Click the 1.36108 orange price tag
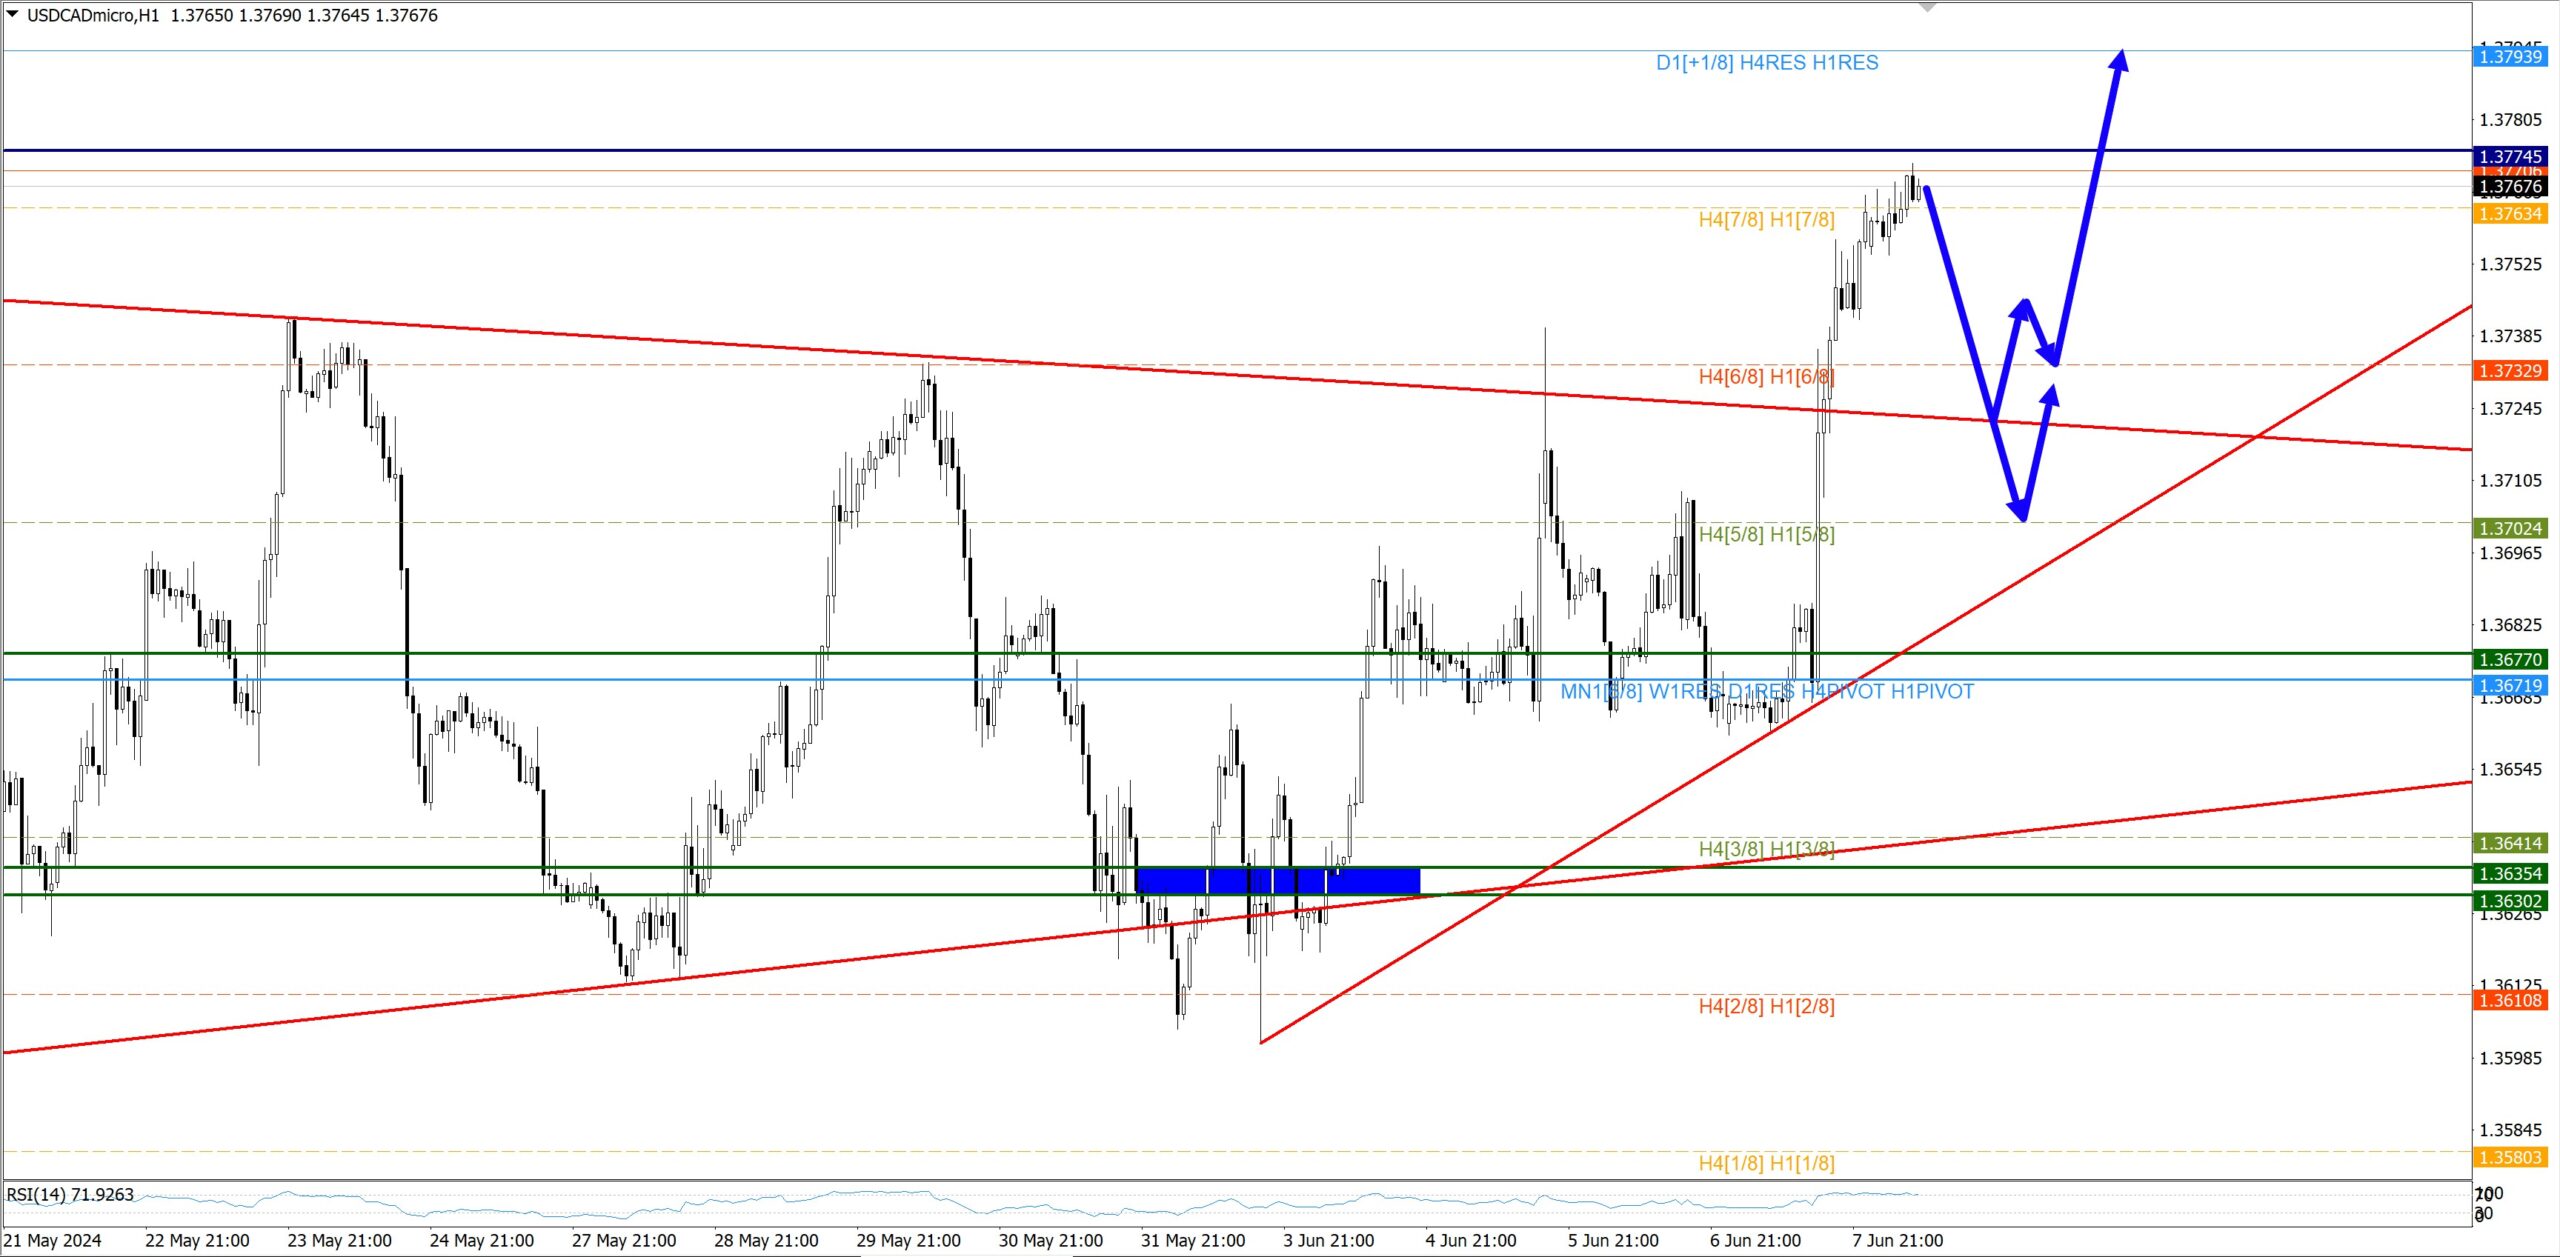The image size is (2560, 1257). [2510, 1000]
